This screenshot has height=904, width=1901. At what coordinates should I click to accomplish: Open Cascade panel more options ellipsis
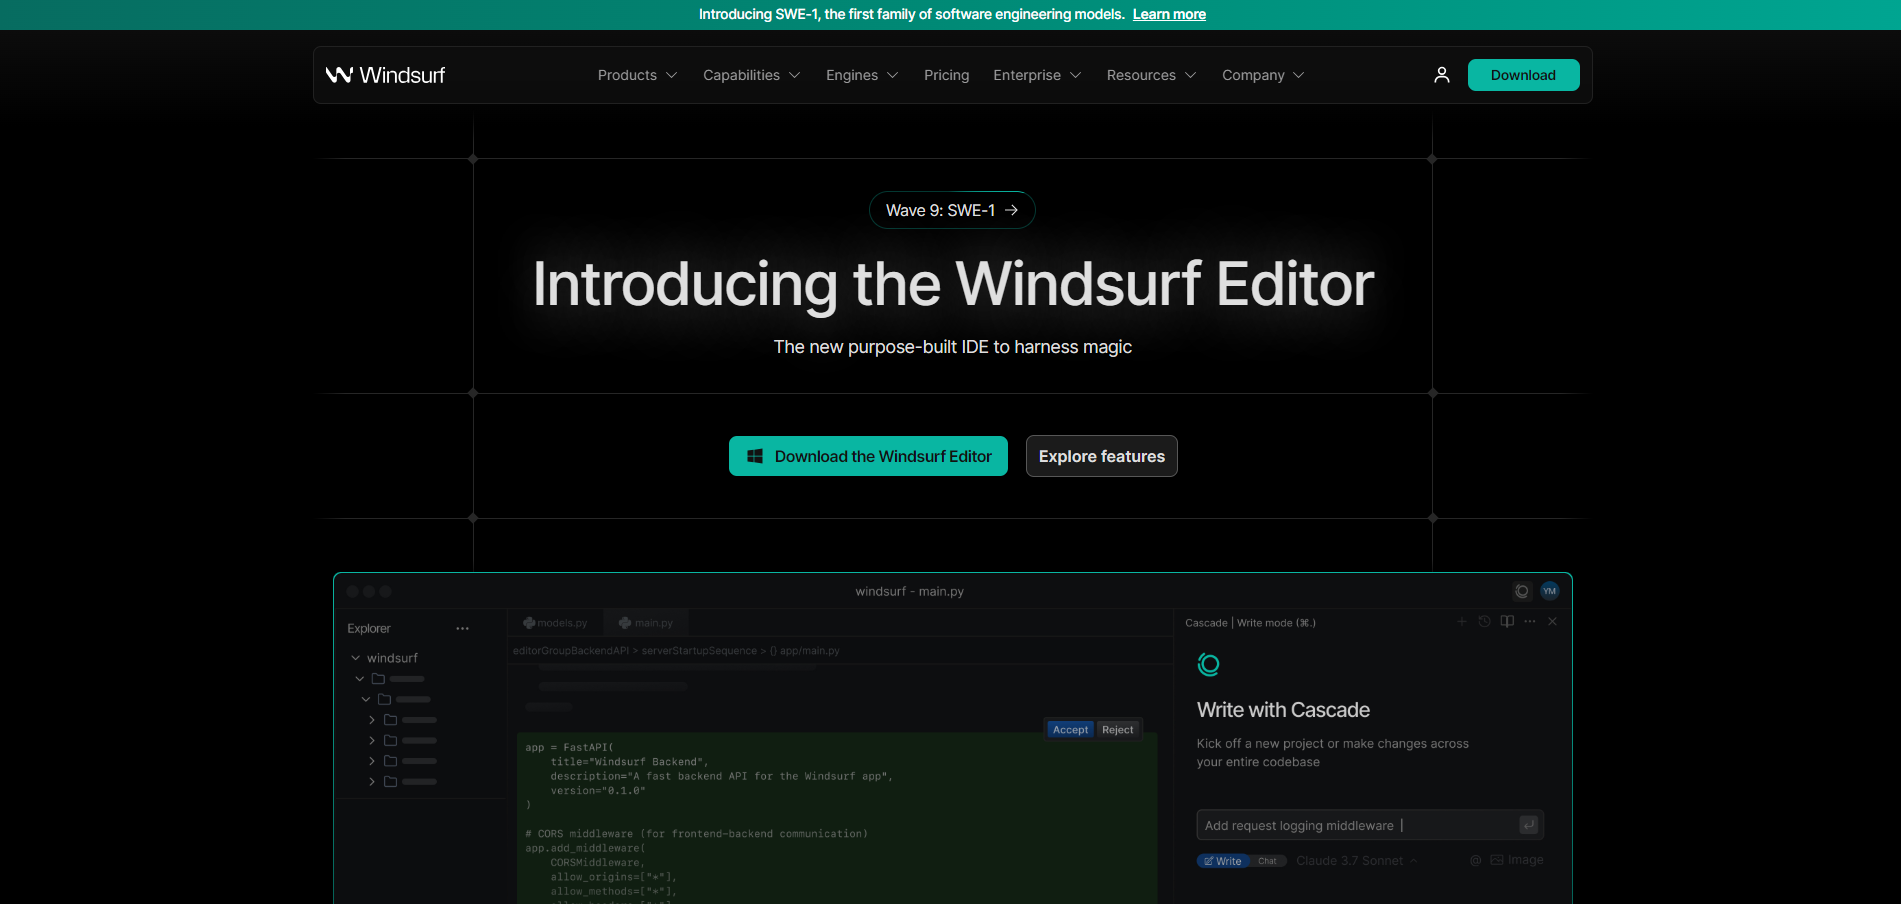(x=1530, y=621)
